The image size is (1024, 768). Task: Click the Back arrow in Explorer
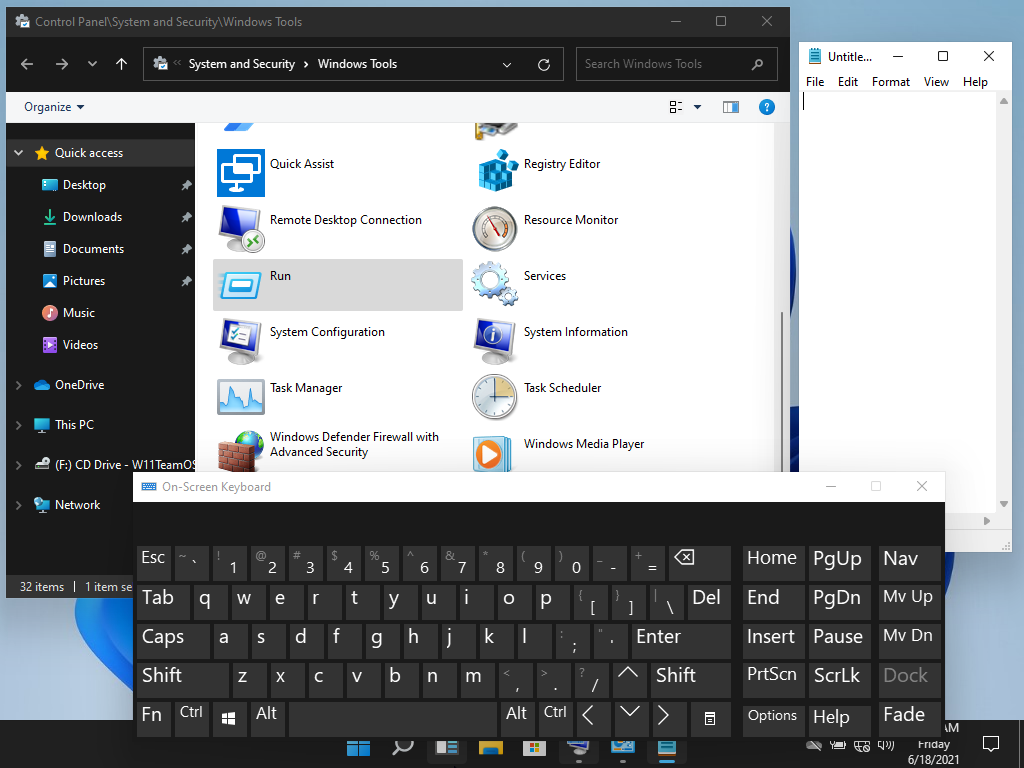click(x=27, y=64)
